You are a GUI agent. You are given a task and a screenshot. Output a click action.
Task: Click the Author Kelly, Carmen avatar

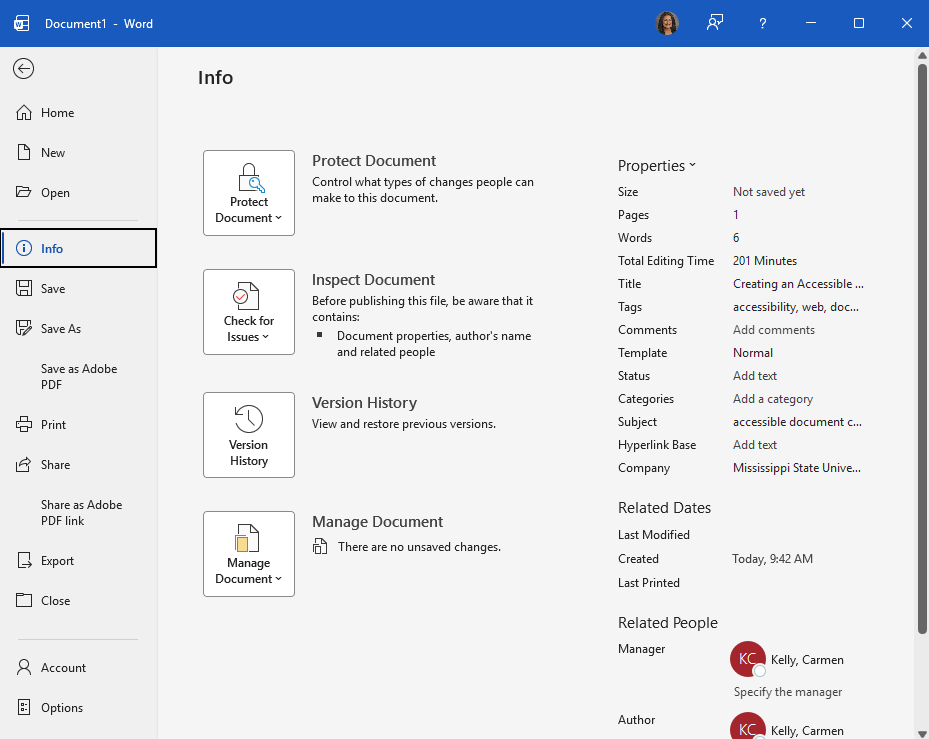(x=748, y=726)
